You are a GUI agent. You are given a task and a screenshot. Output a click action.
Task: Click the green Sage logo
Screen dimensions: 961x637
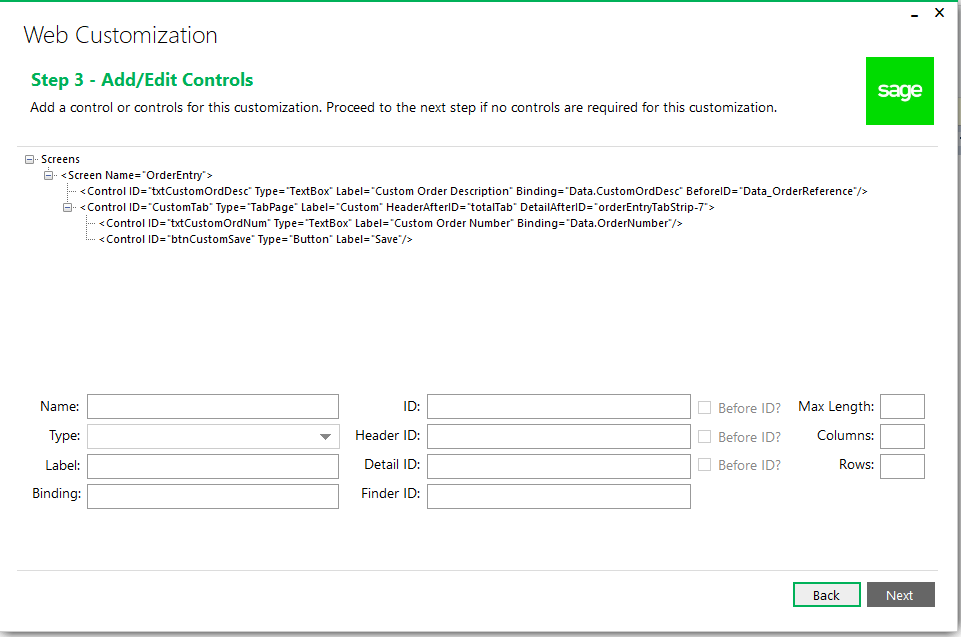click(899, 91)
